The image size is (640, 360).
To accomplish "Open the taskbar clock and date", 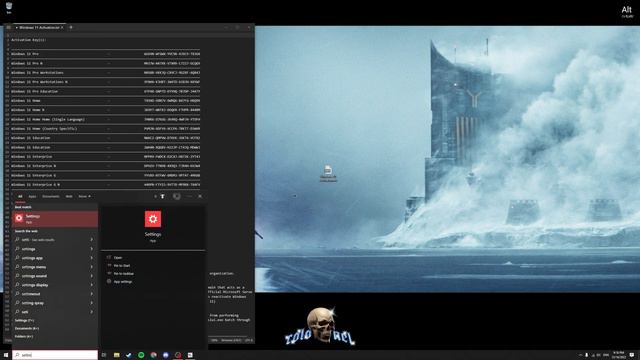I will (618, 355).
